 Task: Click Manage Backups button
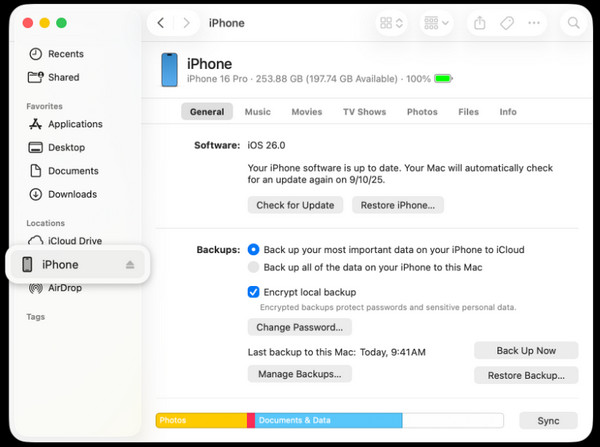pyautogui.click(x=300, y=374)
